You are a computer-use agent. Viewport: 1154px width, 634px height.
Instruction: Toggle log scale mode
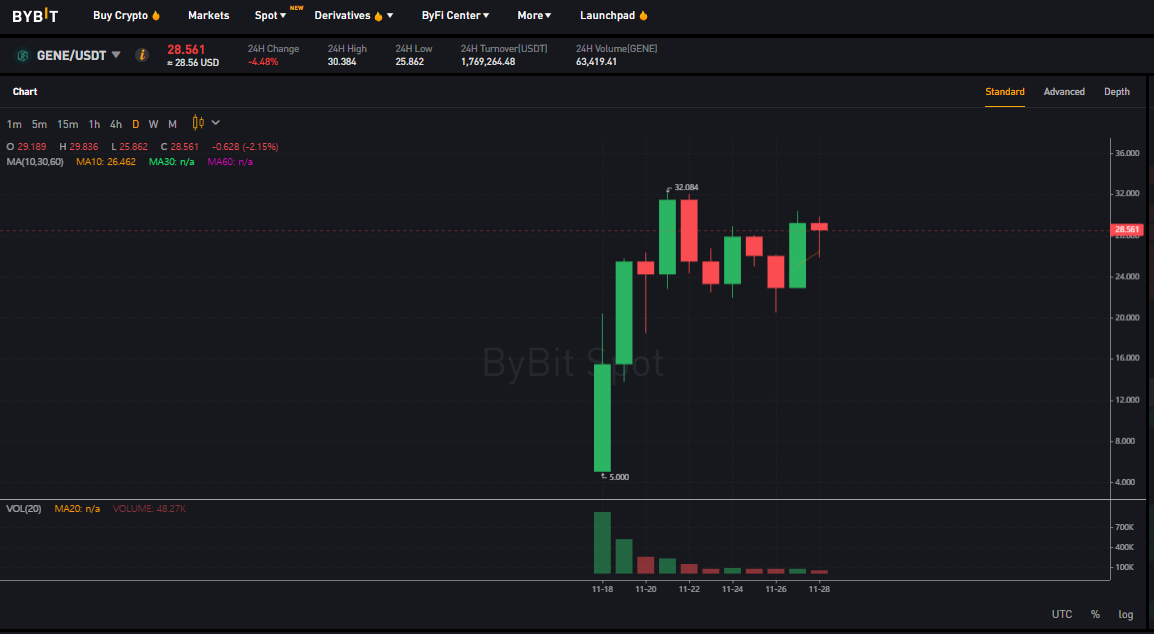click(1125, 614)
